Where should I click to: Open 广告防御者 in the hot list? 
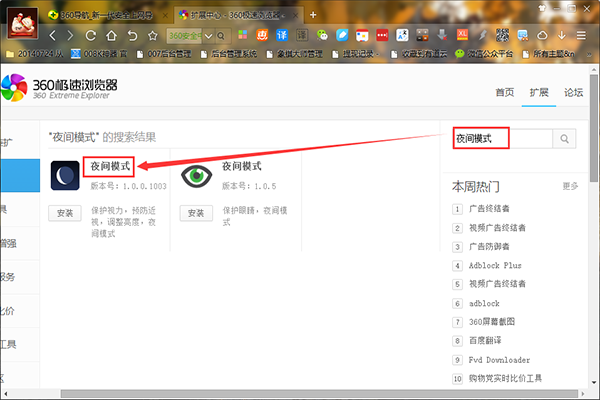(489, 247)
